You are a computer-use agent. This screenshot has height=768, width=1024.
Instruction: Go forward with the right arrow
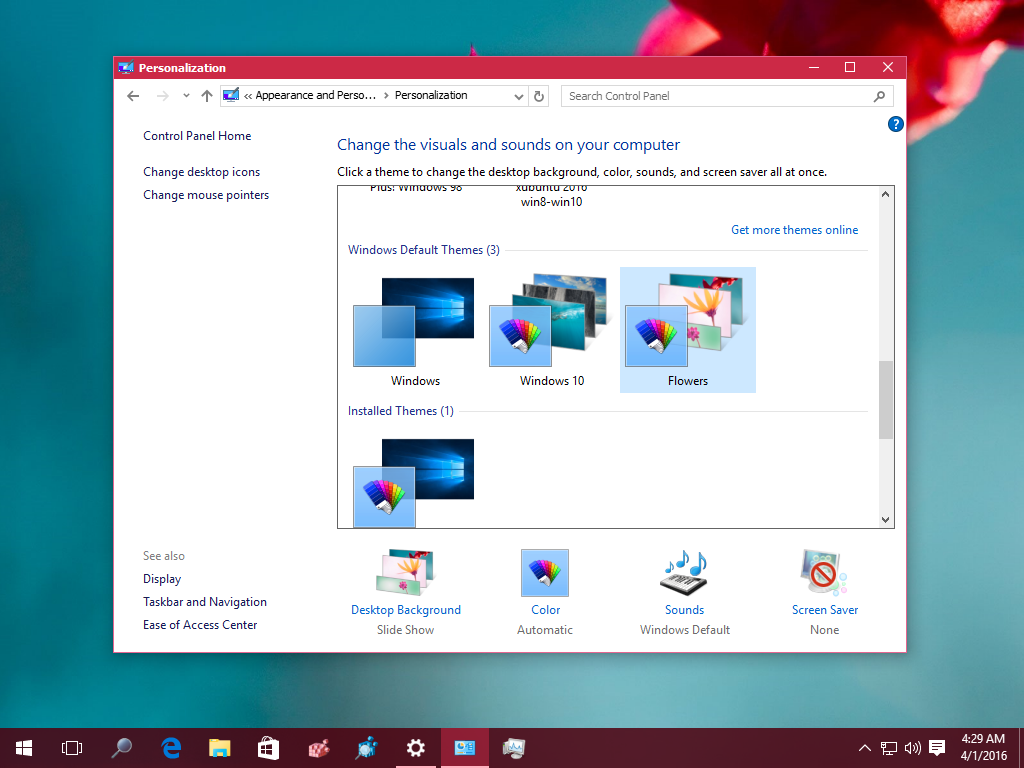[x=163, y=96]
